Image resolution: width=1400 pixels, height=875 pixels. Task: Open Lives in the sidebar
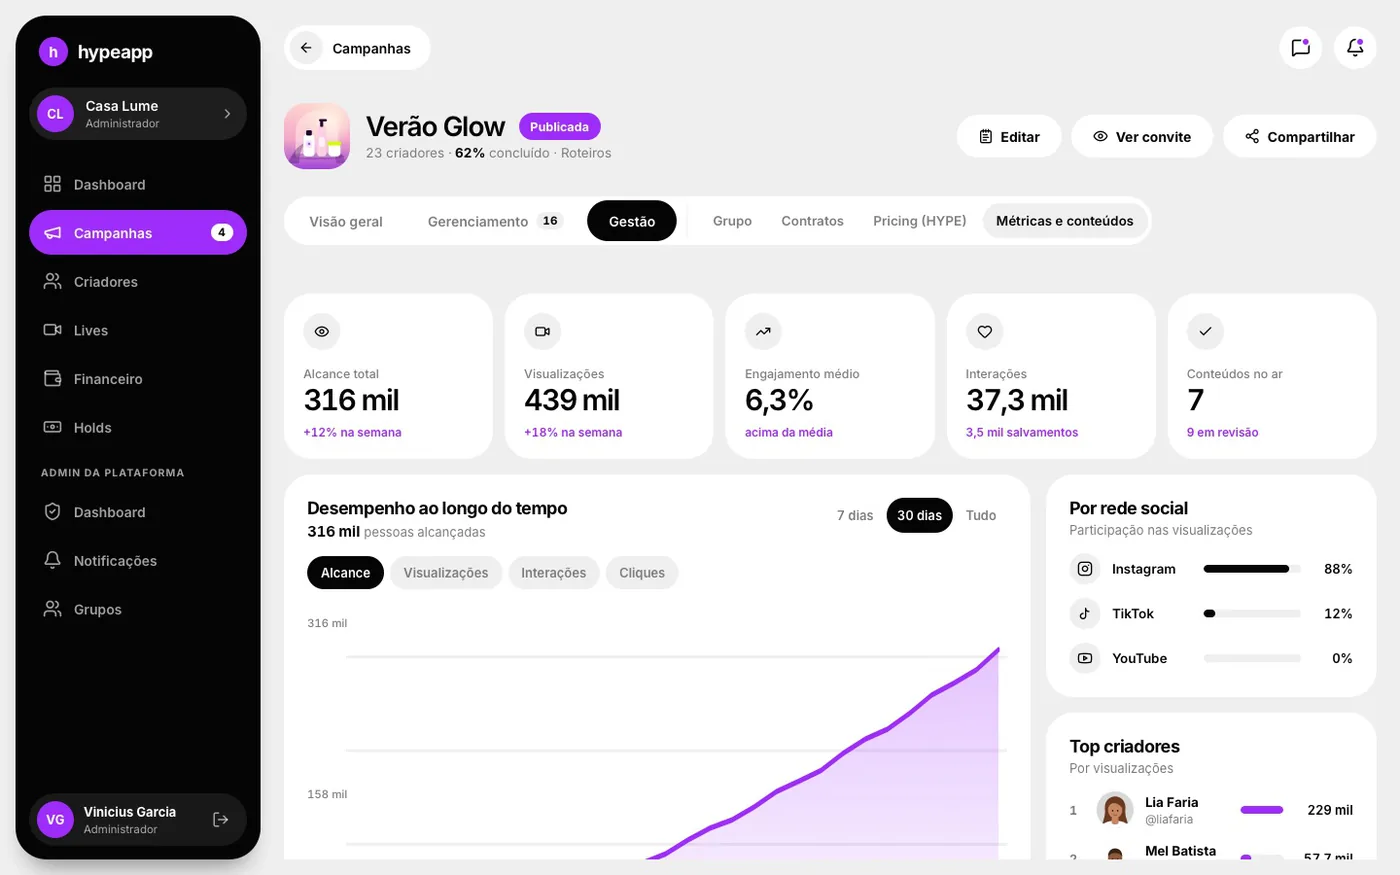click(138, 330)
